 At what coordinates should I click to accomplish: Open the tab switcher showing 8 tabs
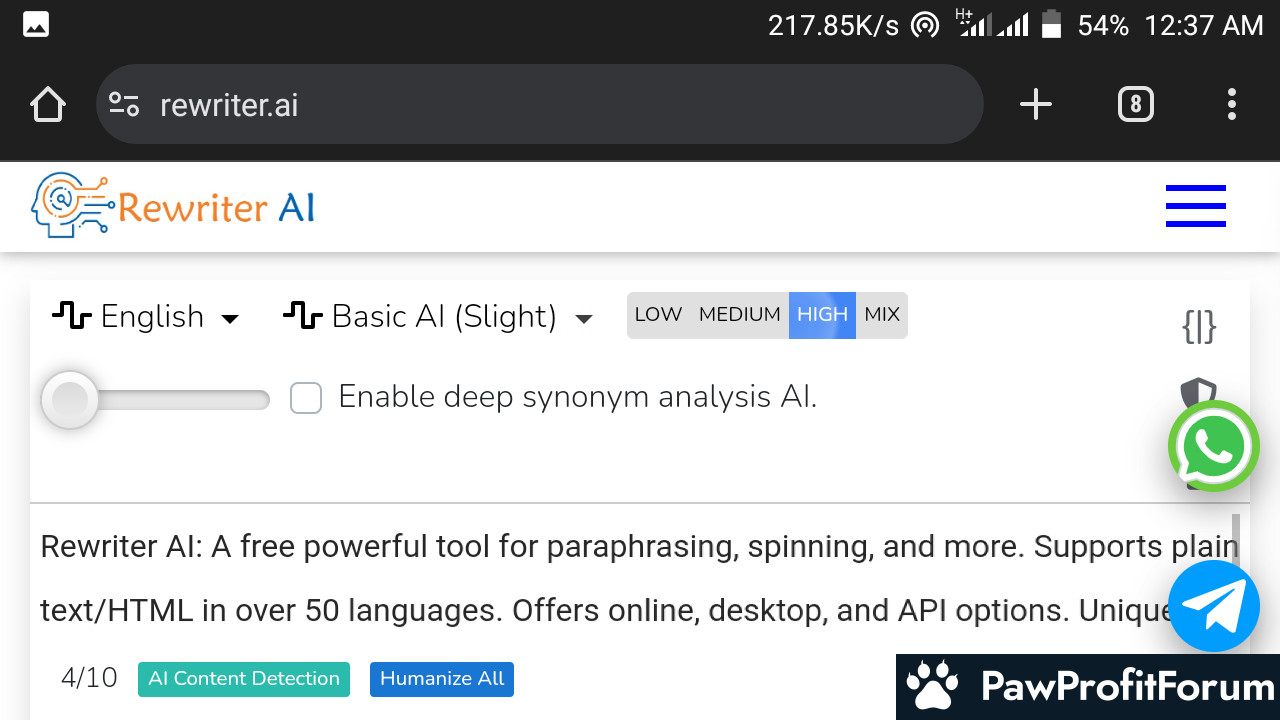pyautogui.click(x=1135, y=104)
